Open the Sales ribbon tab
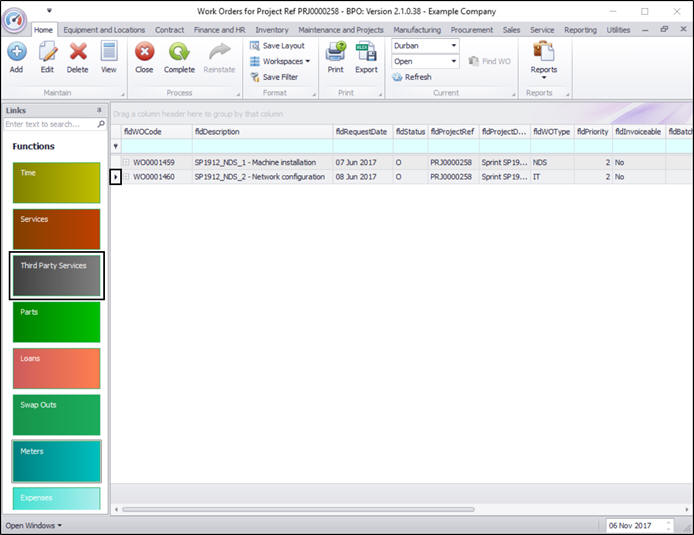Screen dimensions: 694x535 [511, 30]
